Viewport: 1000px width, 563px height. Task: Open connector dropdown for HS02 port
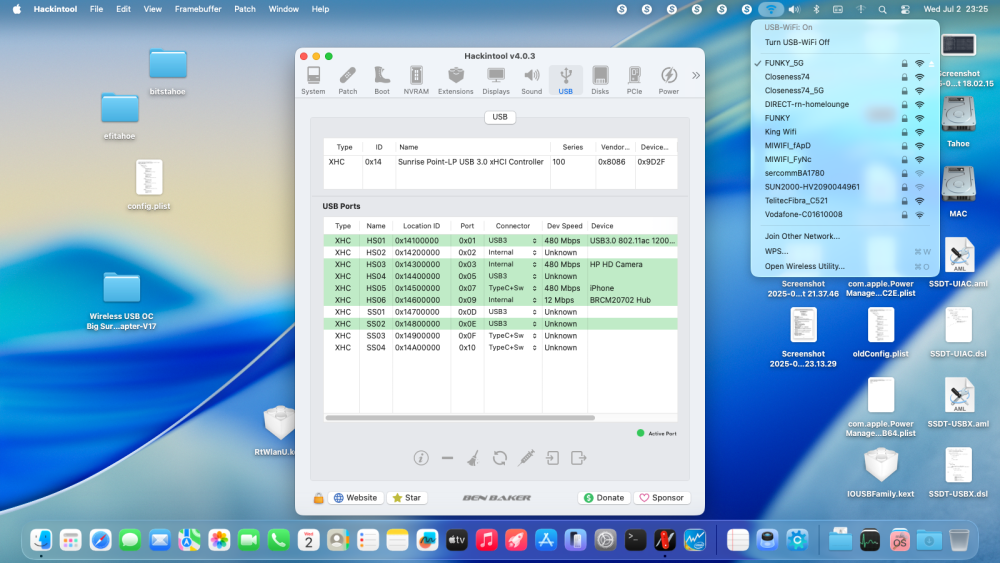click(x=534, y=252)
